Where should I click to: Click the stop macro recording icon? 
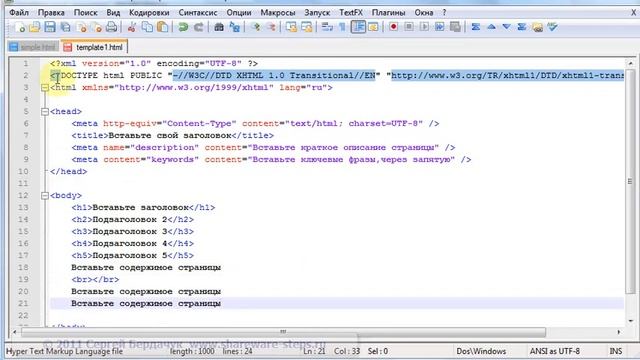tap(409, 27)
